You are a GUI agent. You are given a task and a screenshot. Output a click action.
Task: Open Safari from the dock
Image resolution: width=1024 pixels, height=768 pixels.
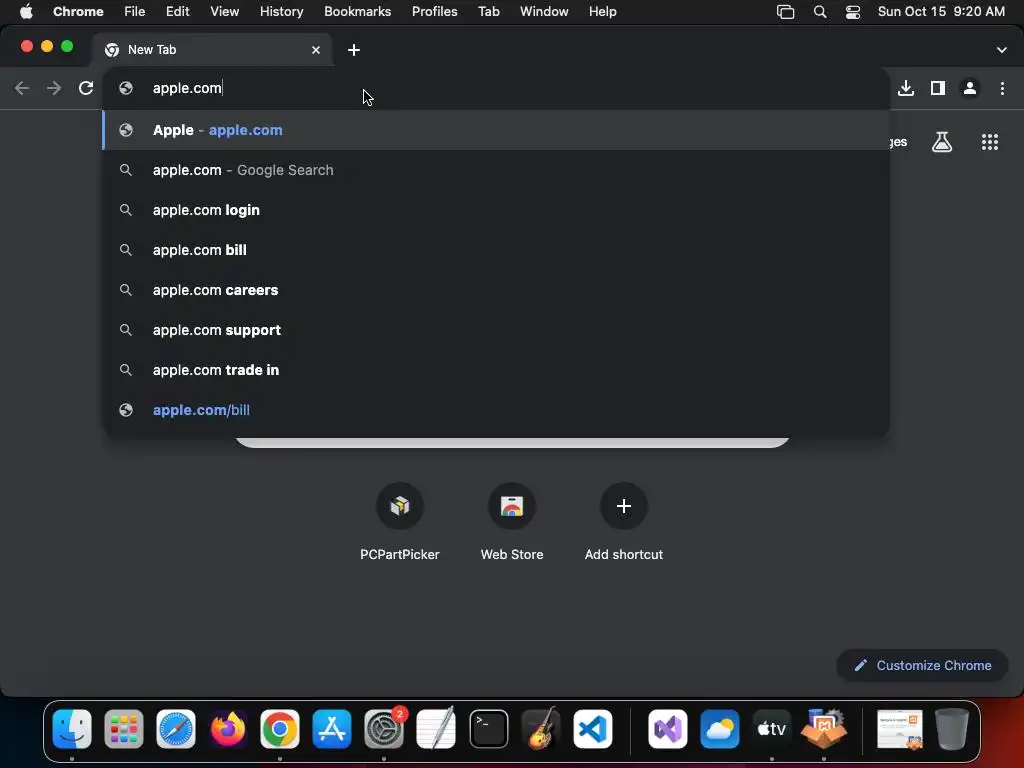(x=176, y=729)
